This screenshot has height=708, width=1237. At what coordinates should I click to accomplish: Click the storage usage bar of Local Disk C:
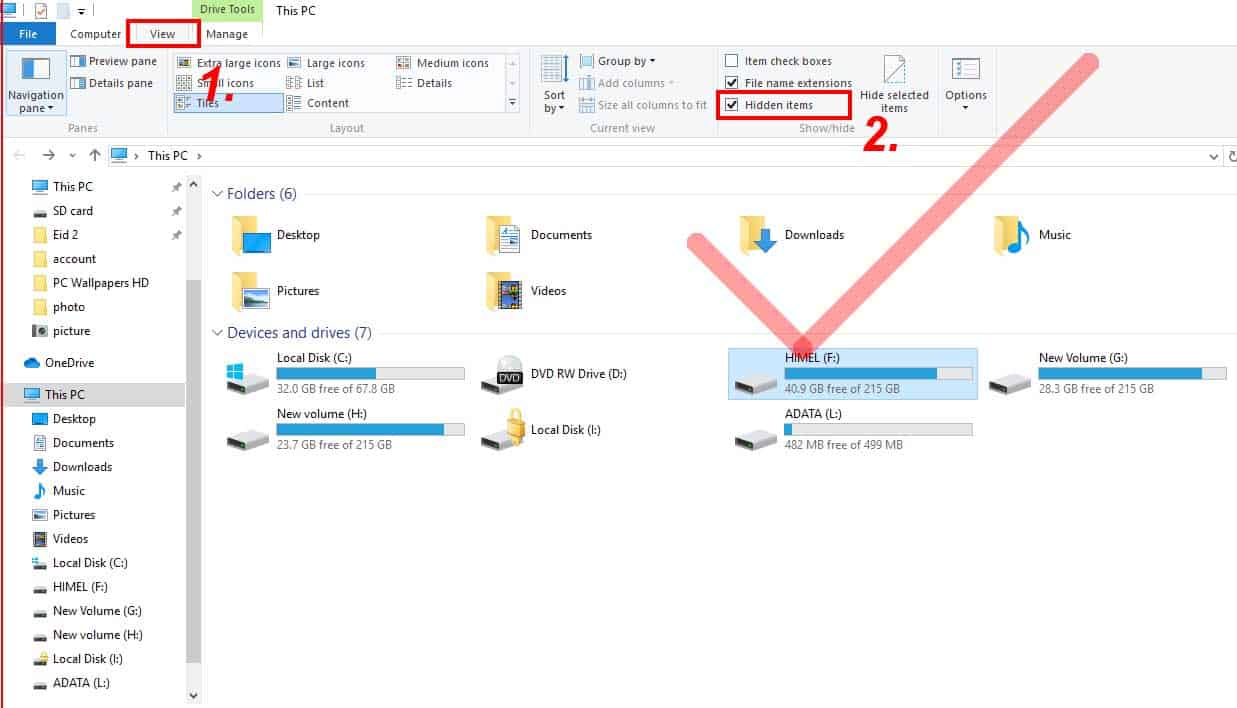pos(370,372)
